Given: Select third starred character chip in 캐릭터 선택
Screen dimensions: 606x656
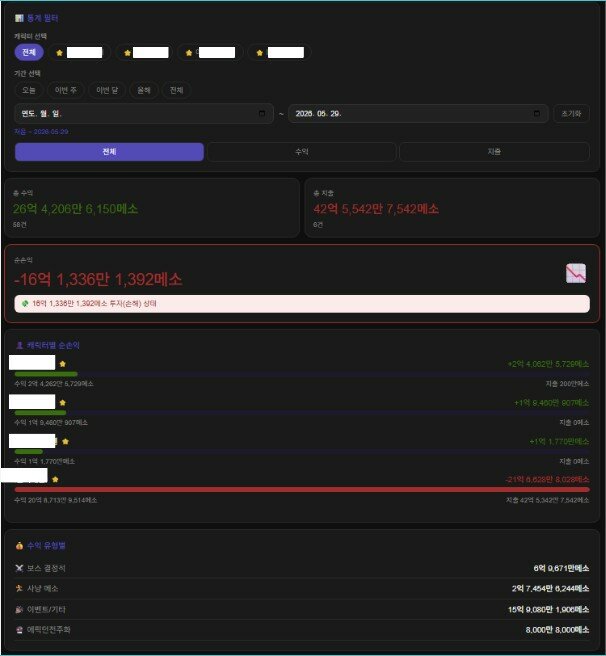Looking at the screenshot, I should click(210, 53).
